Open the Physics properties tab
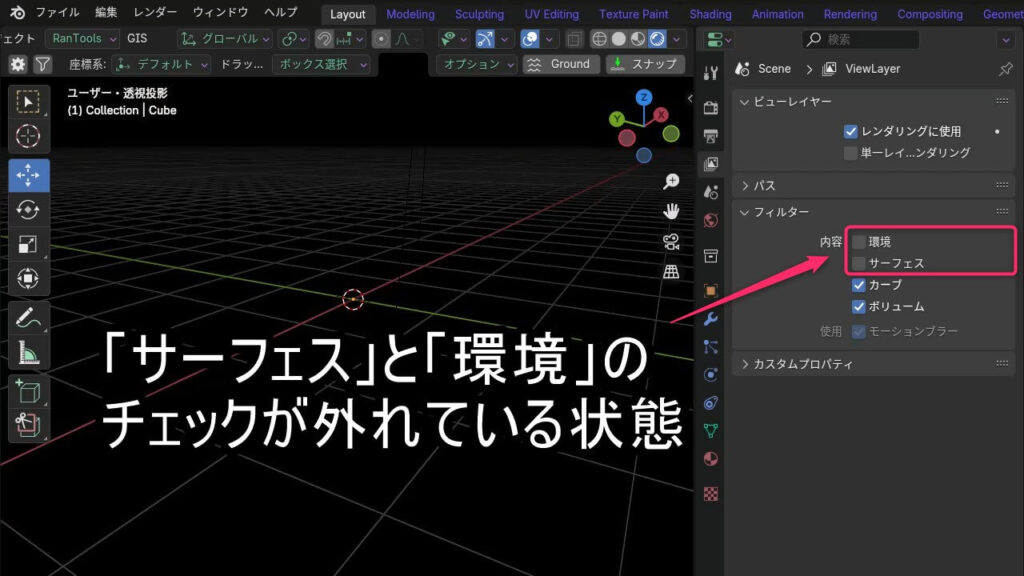The width and height of the screenshot is (1024, 576). [711, 375]
